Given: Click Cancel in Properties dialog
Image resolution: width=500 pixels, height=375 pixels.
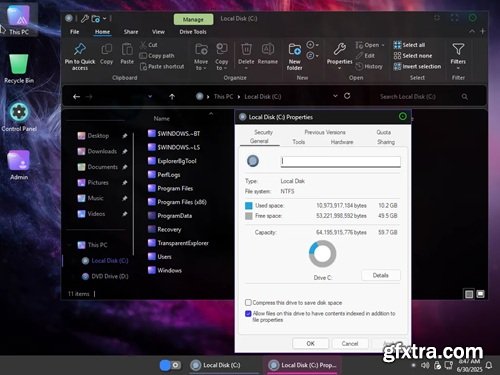Looking at the screenshot, I should pos(350,343).
